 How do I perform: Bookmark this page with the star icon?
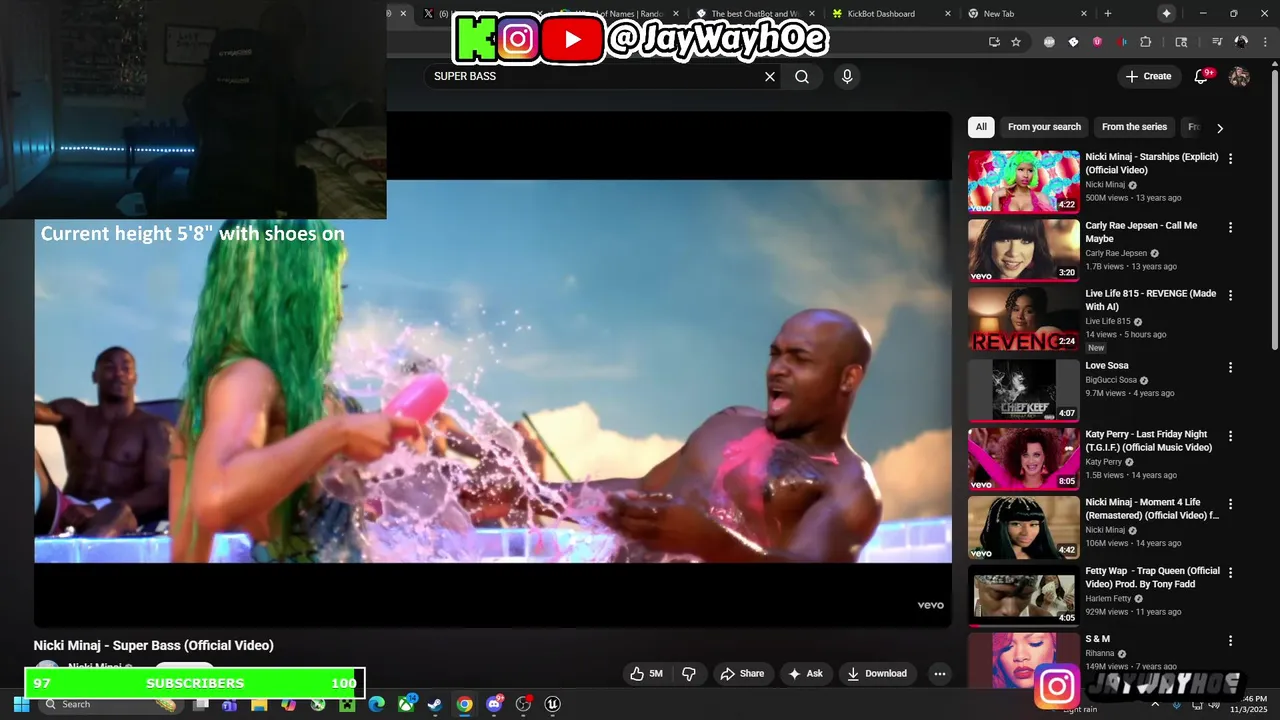pyautogui.click(x=1016, y=42)
